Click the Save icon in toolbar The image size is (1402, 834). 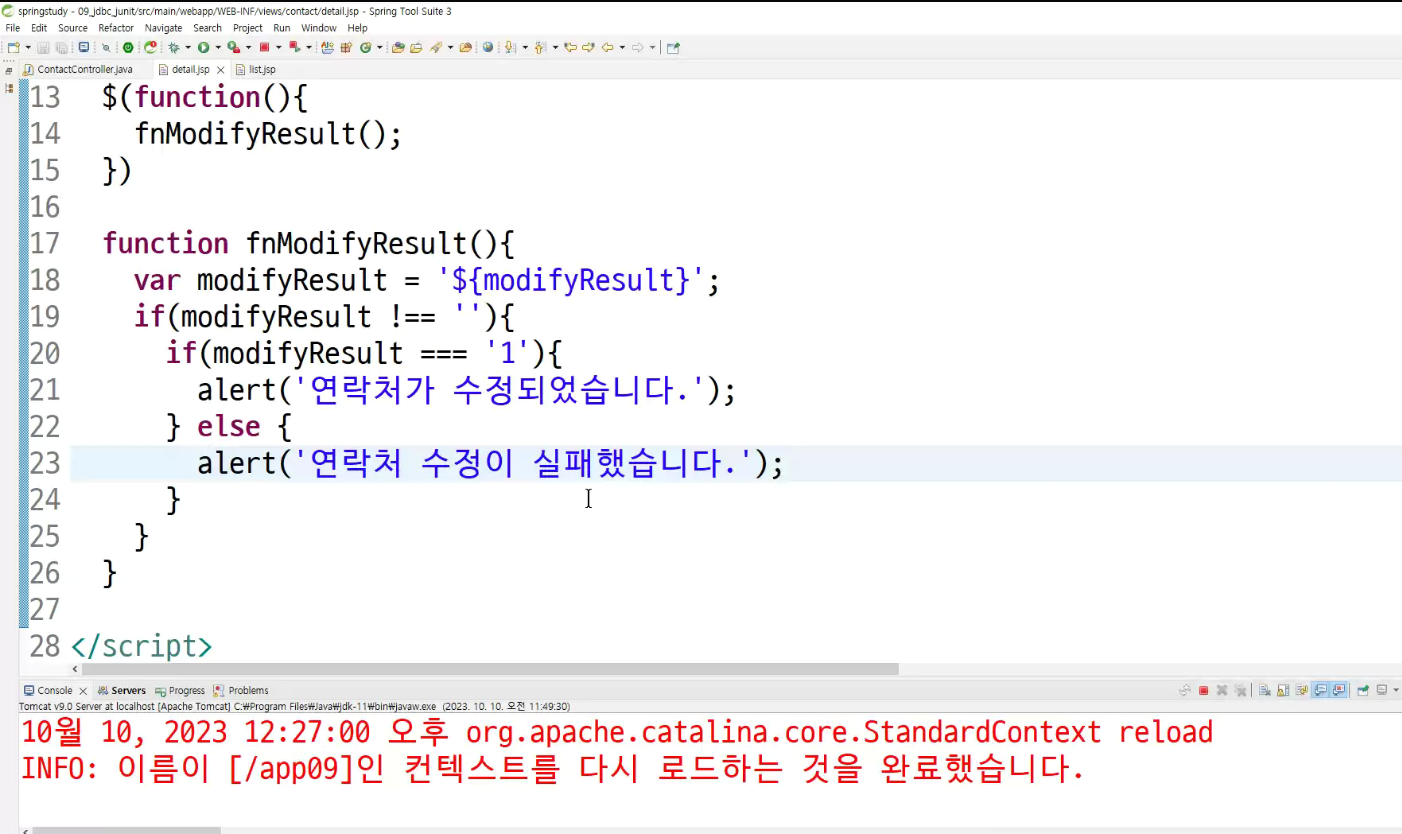point(43,47)
